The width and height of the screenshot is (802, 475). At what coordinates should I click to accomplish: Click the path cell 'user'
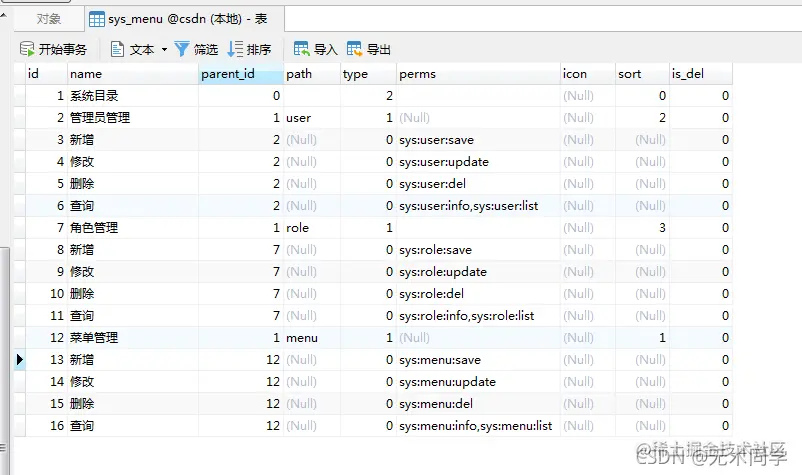click(x=312, y=118)
